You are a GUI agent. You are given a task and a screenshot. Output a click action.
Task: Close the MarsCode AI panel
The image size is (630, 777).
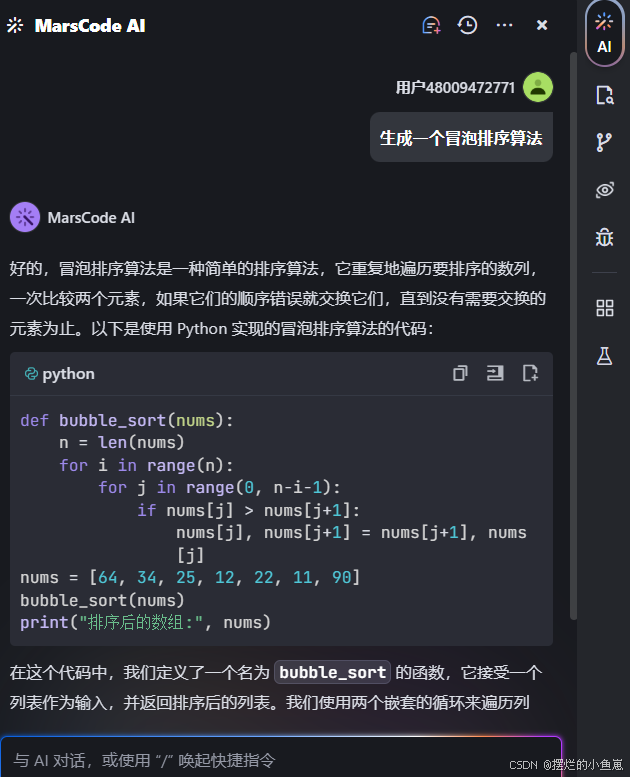542,25
